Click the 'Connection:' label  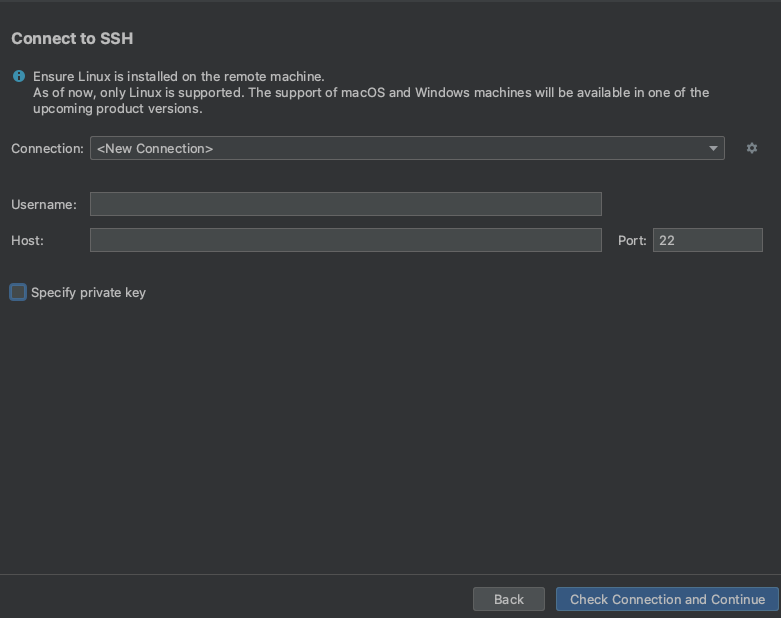pyautogui.click(x=47, y=148)
